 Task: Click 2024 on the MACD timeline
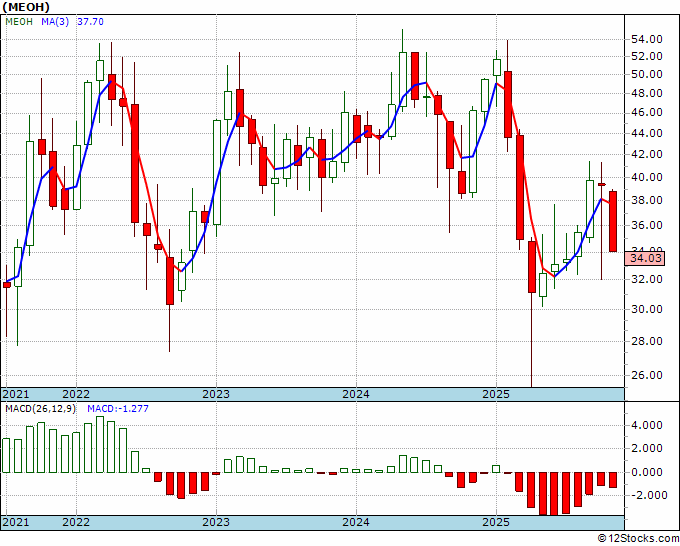[356, 522]
